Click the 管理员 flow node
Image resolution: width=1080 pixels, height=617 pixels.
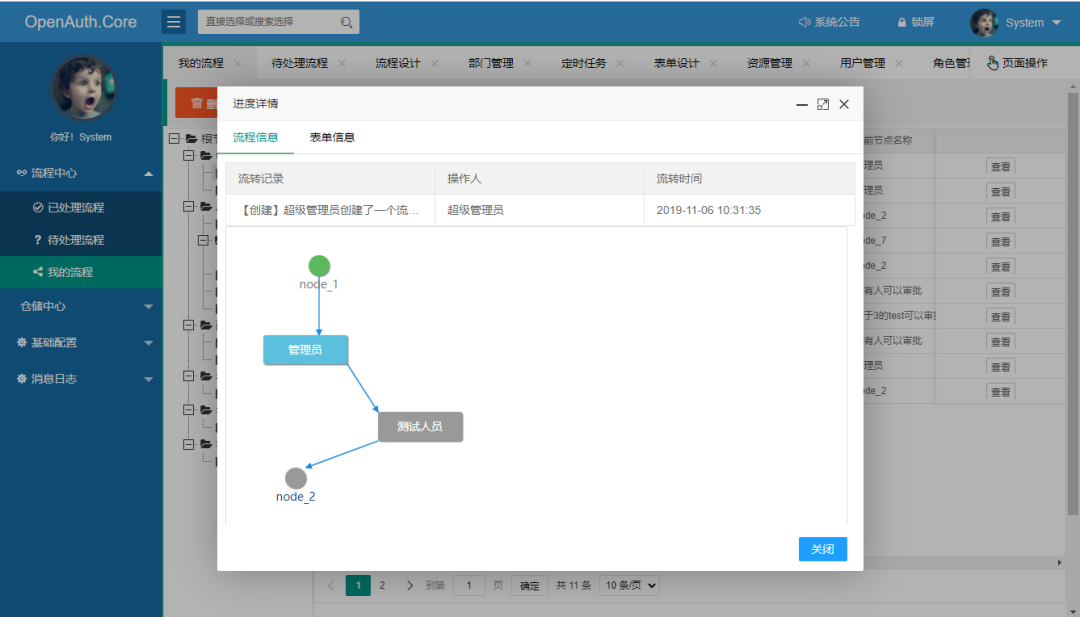pos(305,350)
